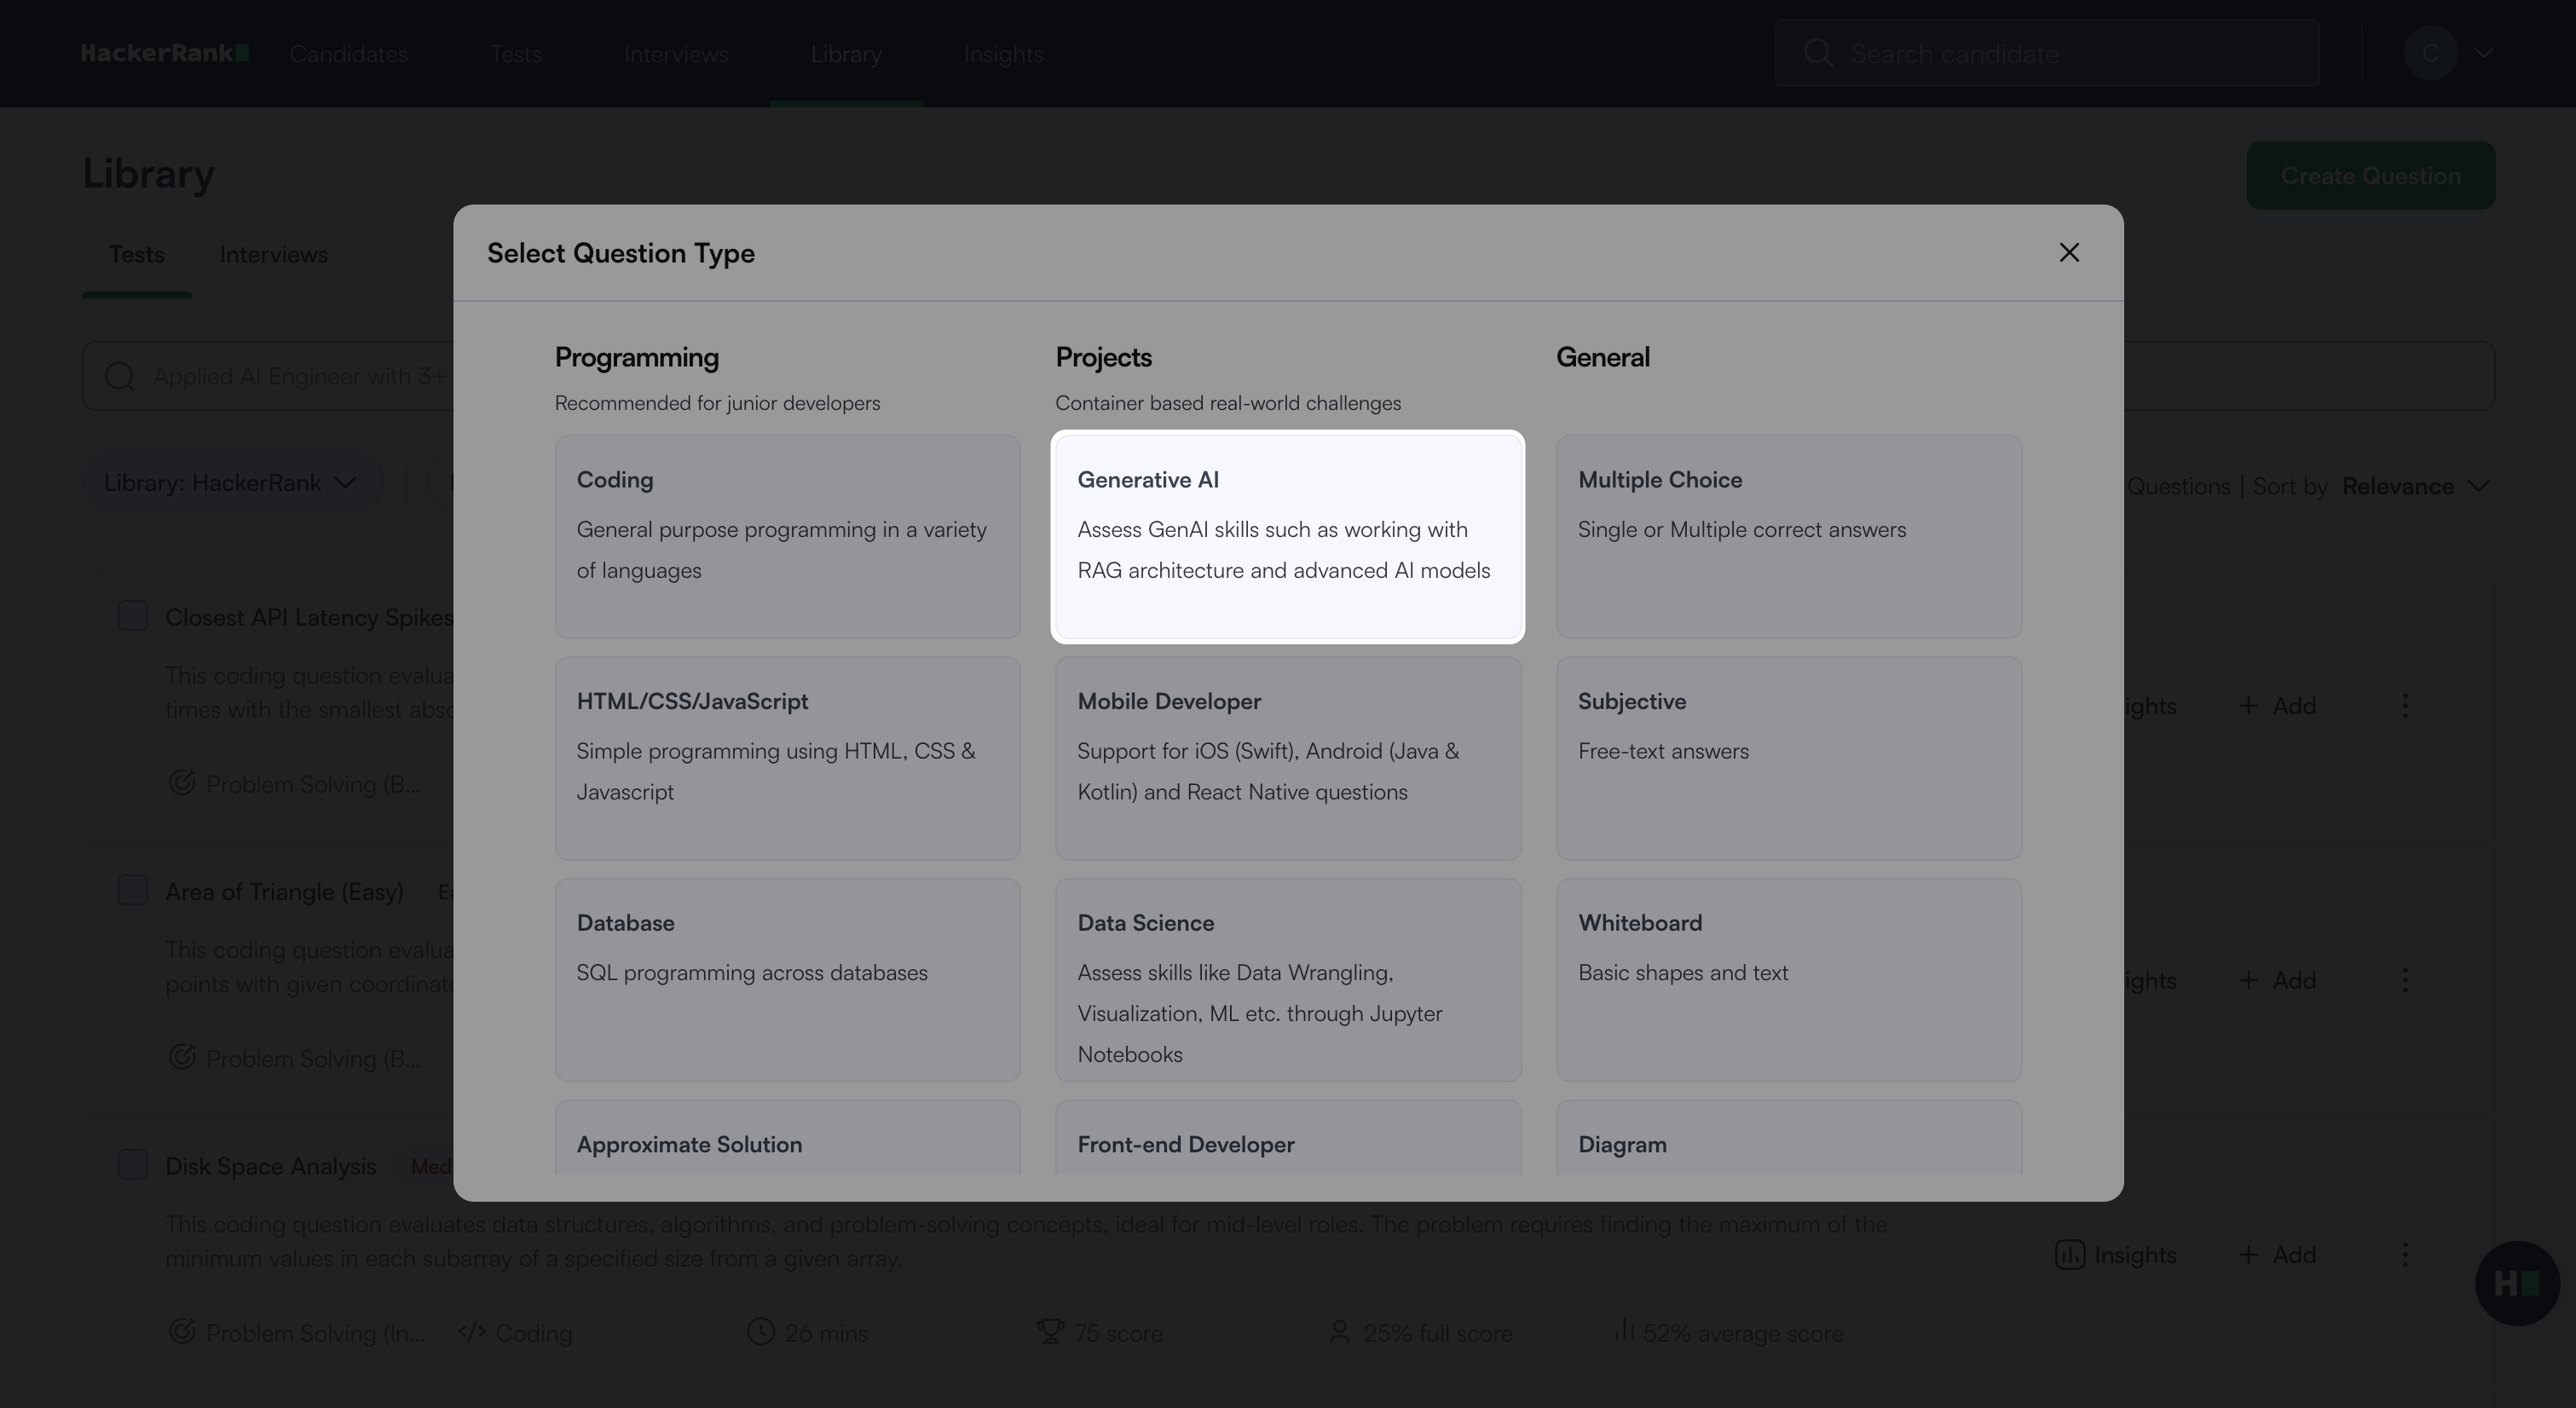Click the skill badge icon for Closest API Latency Spikes

tap(182, 782)
